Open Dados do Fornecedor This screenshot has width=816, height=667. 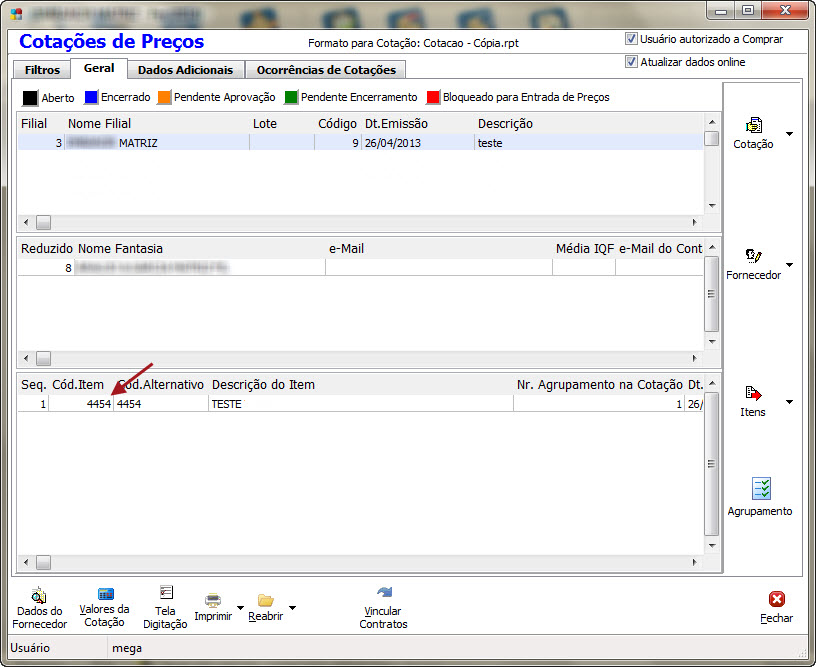[x=39, y=595]
